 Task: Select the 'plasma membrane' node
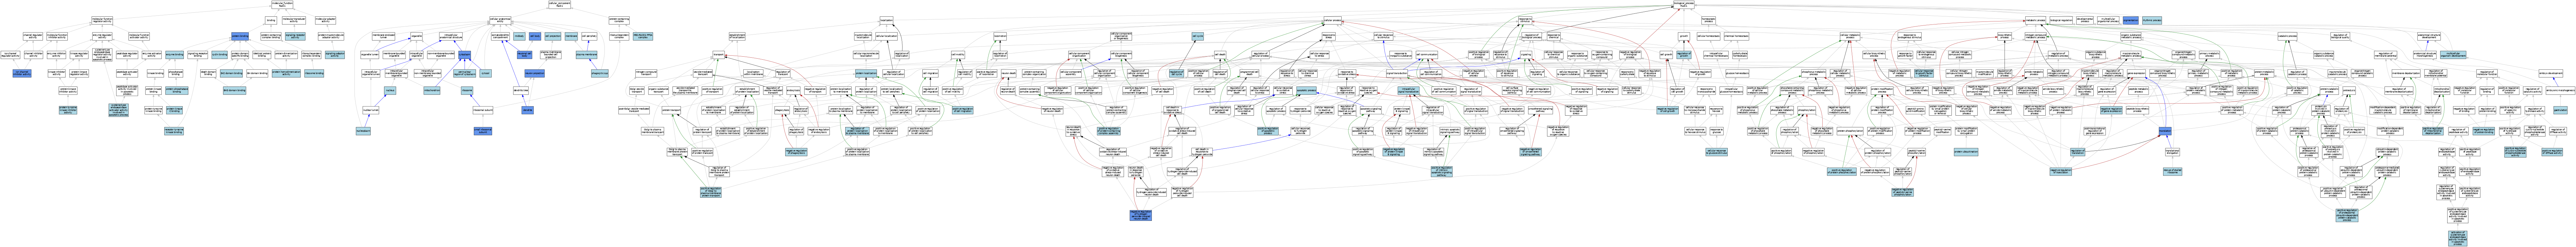tap(587, 55)
